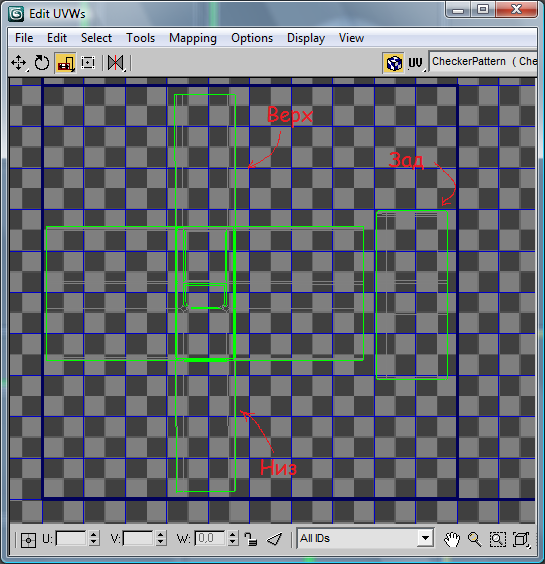The image size is (545, 564).
Task: Select the Rotate tool icon
Action: click(42, 63)
